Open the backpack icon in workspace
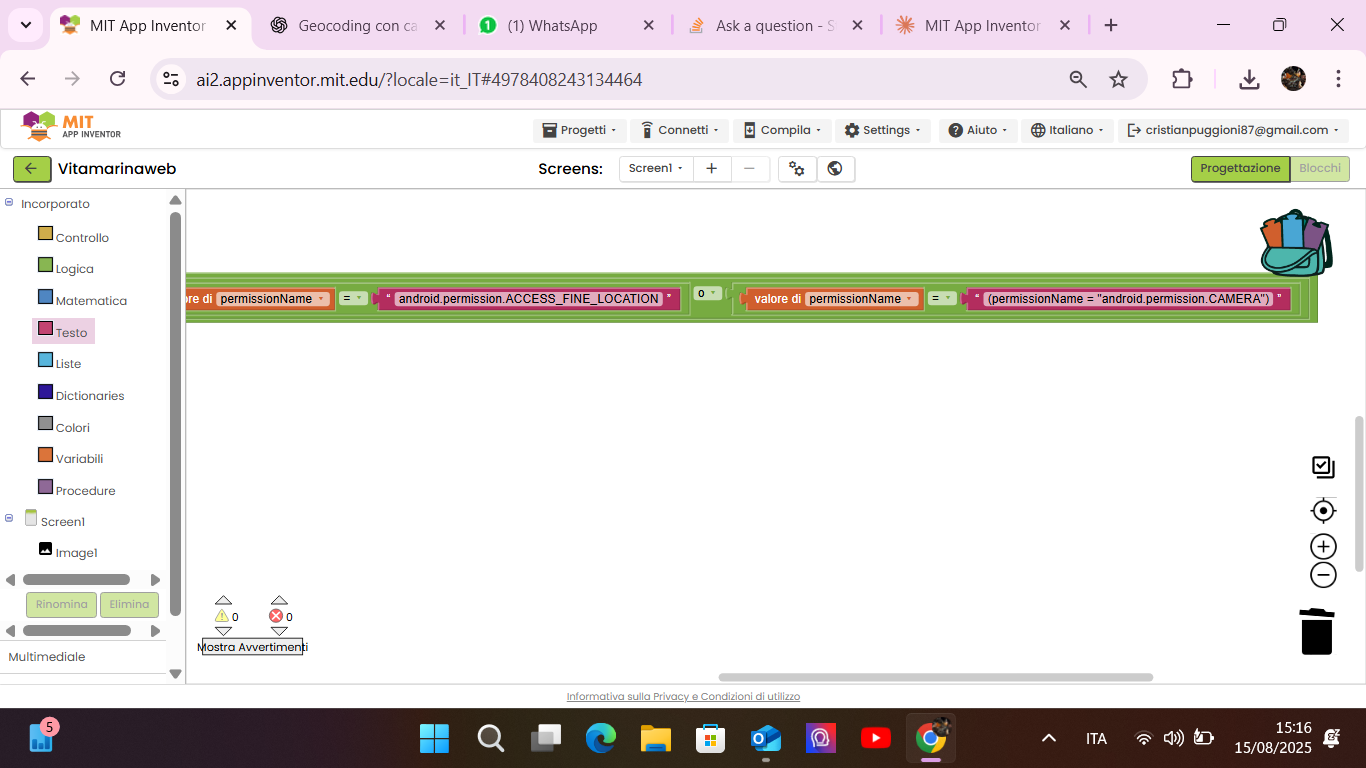Viewport: 1366px width, 768px height. 1295,243
